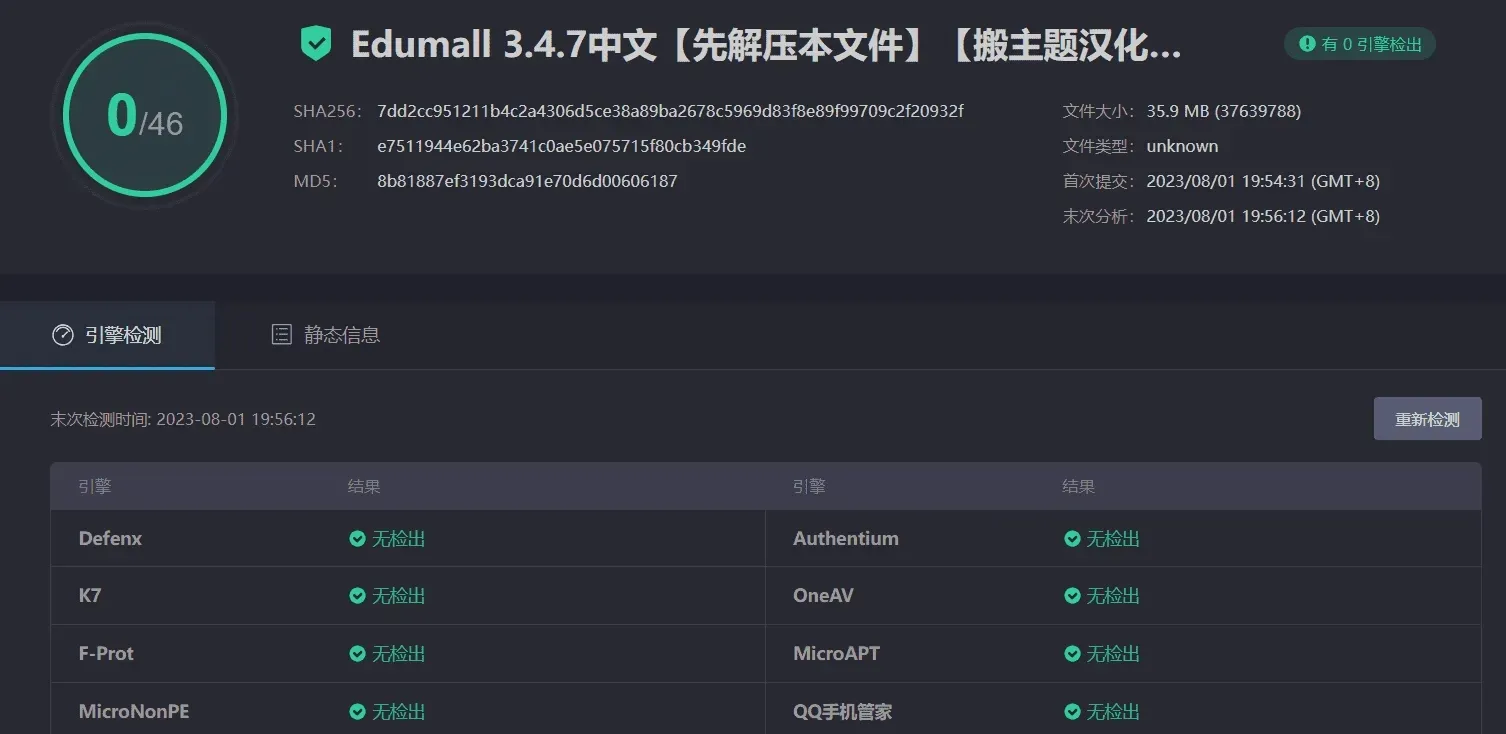Screen dimensions: 1506x734
Task: Click the MicroNonPE engine name
Action: [x=134, y=712]
